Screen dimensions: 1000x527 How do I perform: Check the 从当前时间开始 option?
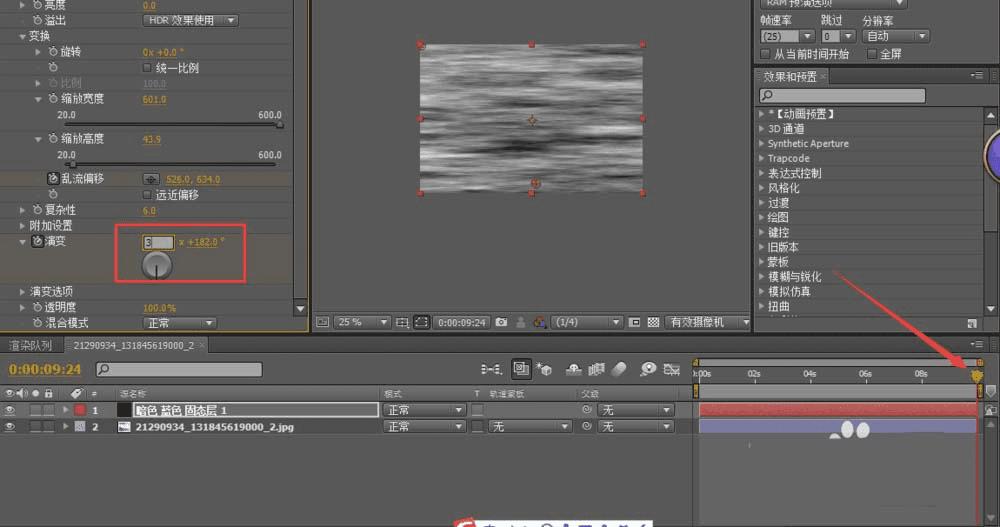coord(765,54)
